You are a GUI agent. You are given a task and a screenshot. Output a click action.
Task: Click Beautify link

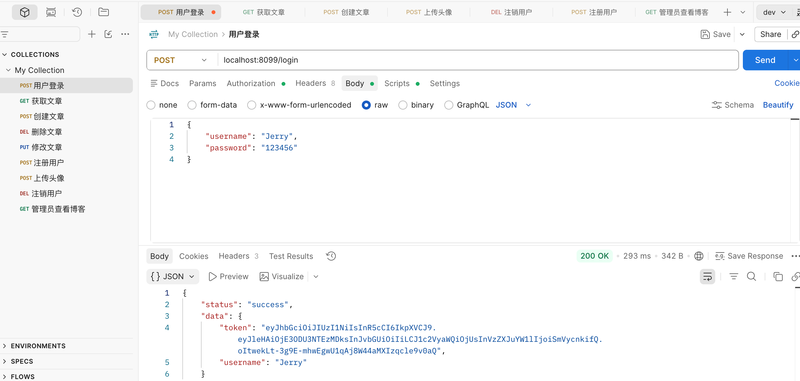pos(778,105)
